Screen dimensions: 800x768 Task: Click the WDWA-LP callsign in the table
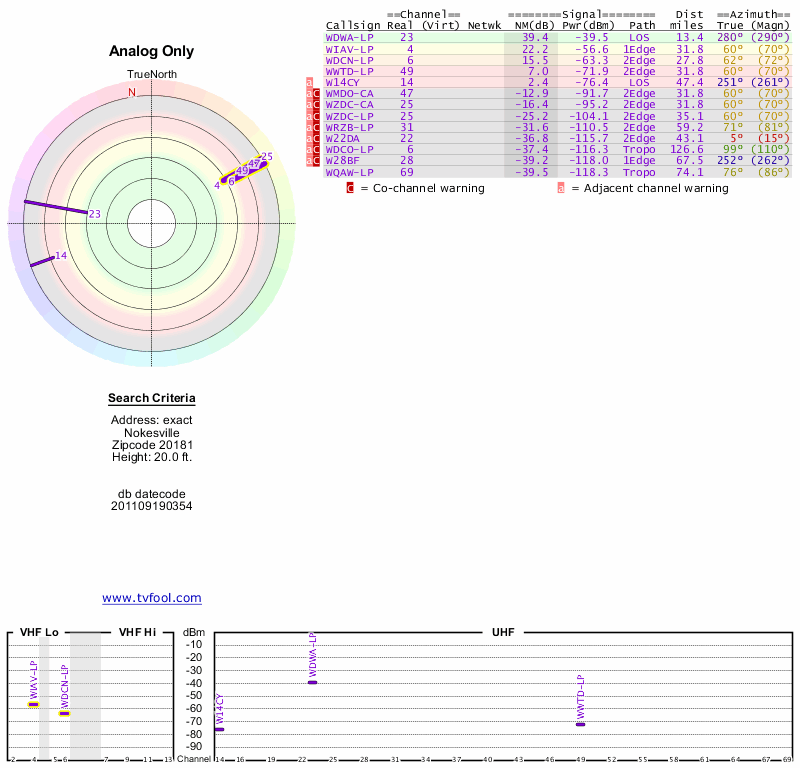(350, 37)
